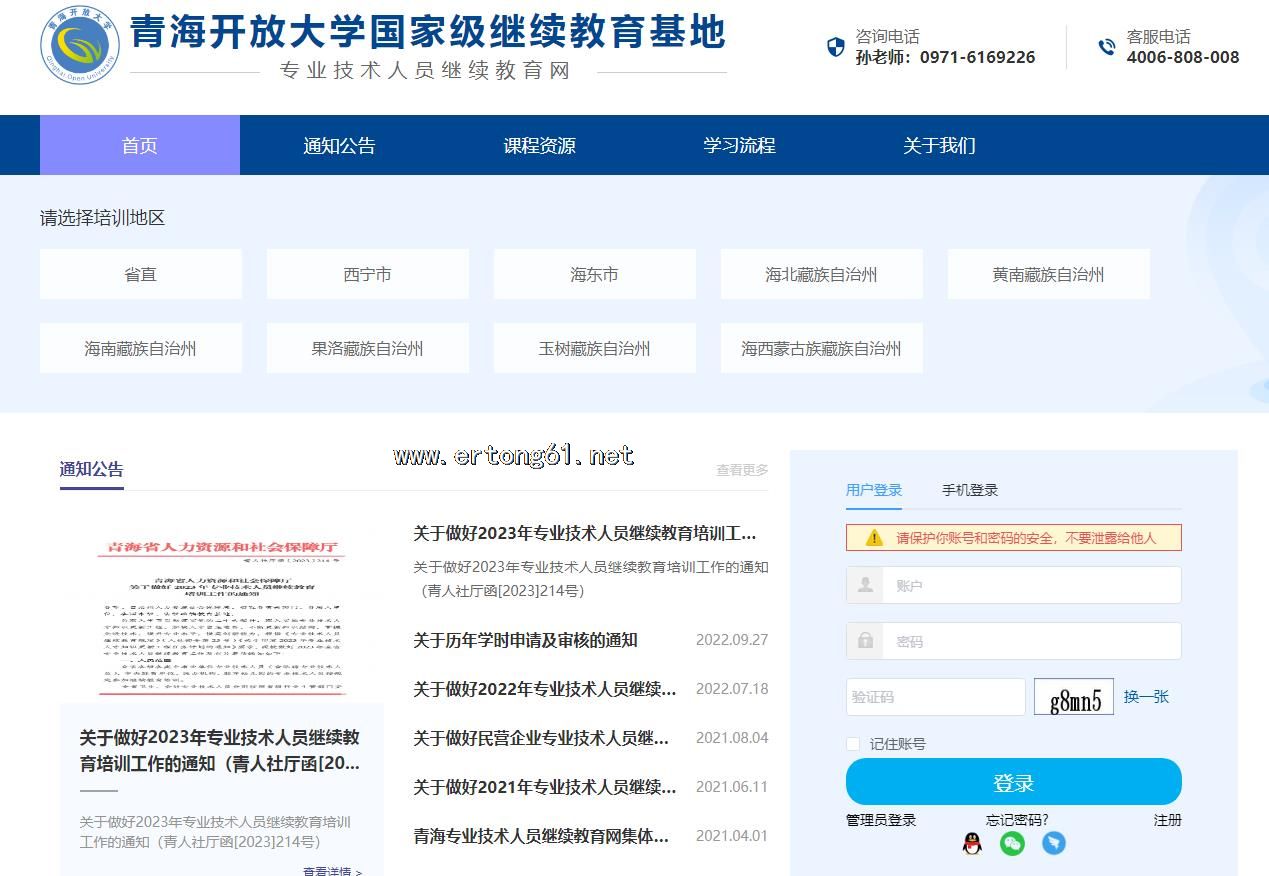The height and width of the screenshot is (876, 1269).
Task: Click the yellow warning triangle icon
Action: click(x=874, y=538)
